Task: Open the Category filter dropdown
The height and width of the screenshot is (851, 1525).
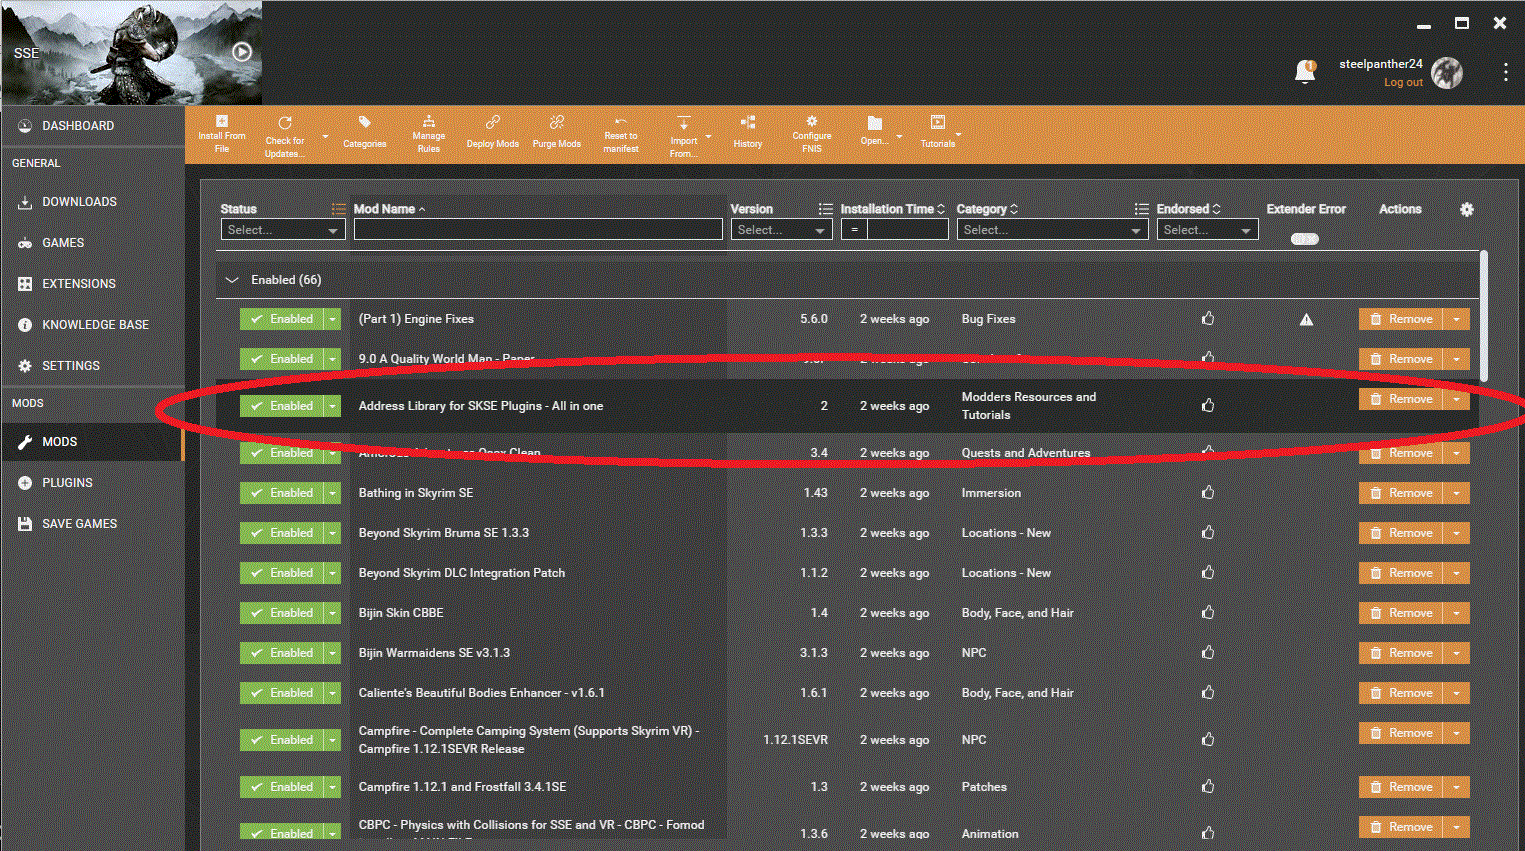Action: [1052, 230]
